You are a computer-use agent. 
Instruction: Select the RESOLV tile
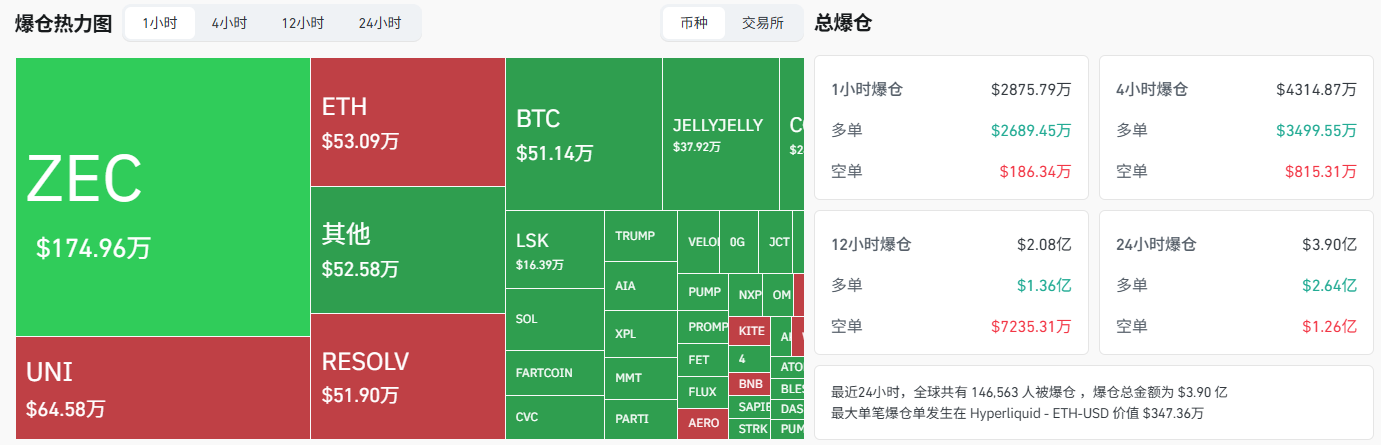pos(407,376)
